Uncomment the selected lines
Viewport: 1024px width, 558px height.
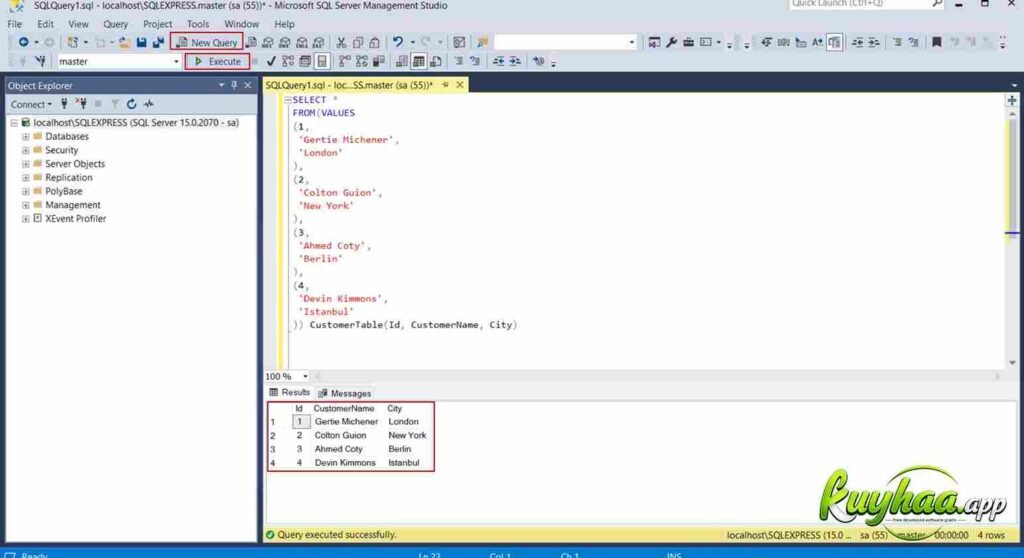(475, 61)
